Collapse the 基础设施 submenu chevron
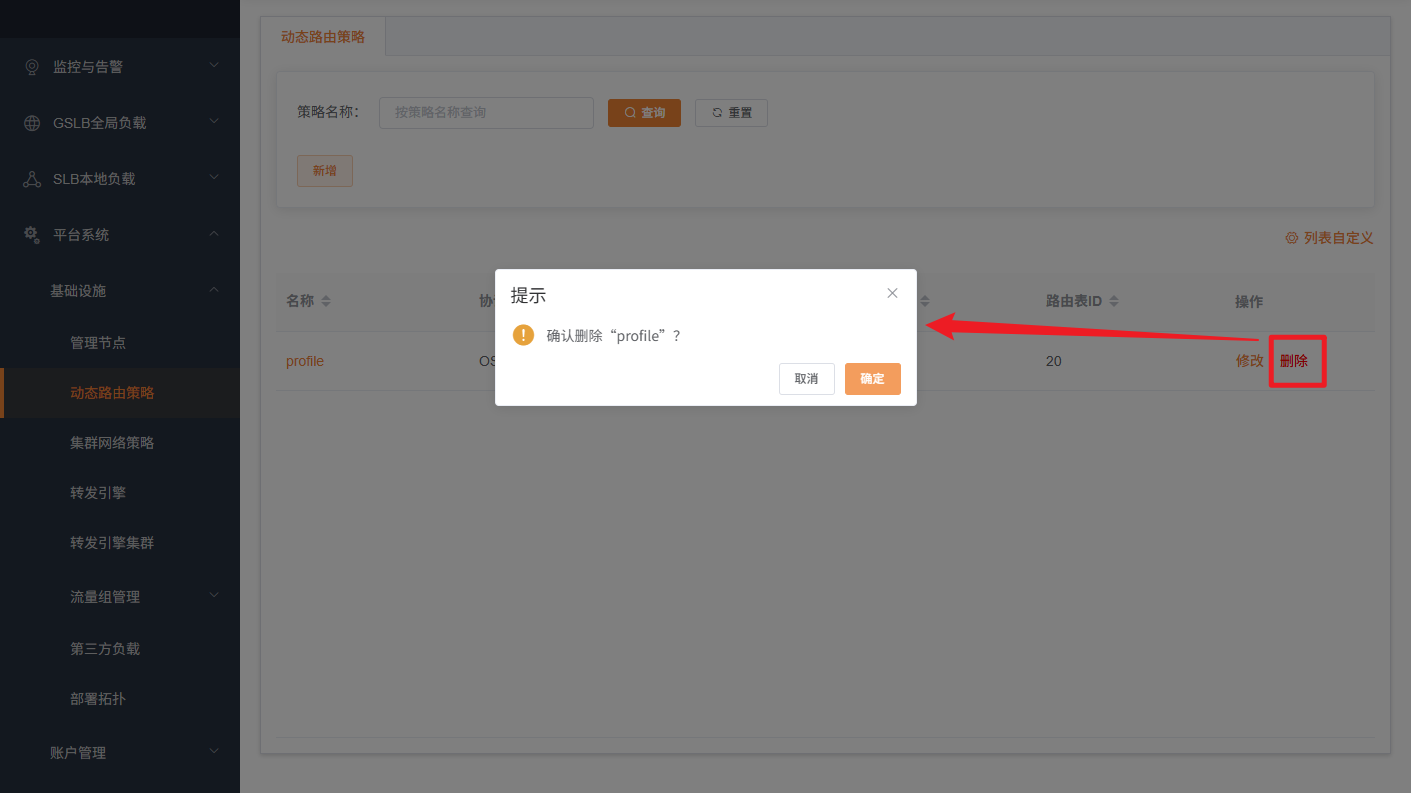Image resolution: width=1411 pixels, height=793 pixels. pyautogui.click(x=214, y=290)
